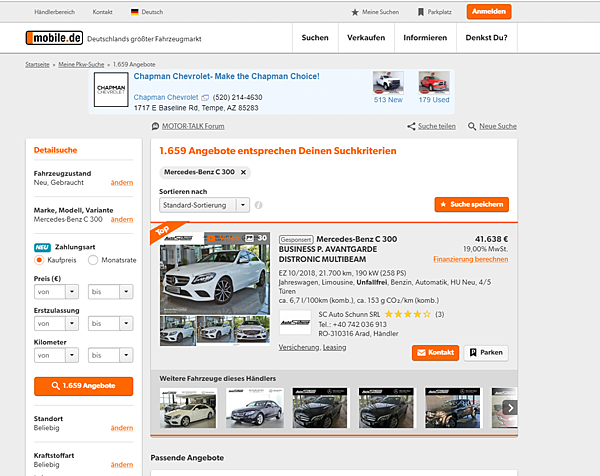600x476 pixels.
Task: Open the second dealer vehicle, dark sedan
Action: point(254,408)
